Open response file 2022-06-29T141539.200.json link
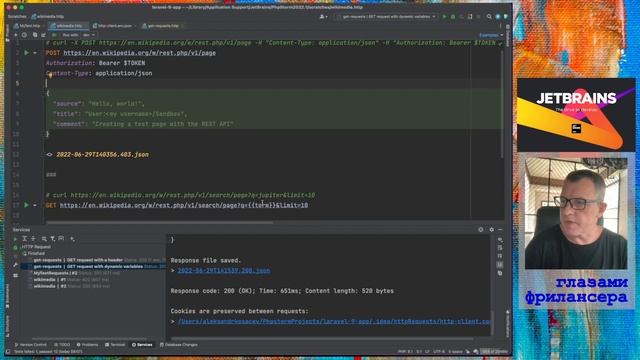 click(224, 271)
